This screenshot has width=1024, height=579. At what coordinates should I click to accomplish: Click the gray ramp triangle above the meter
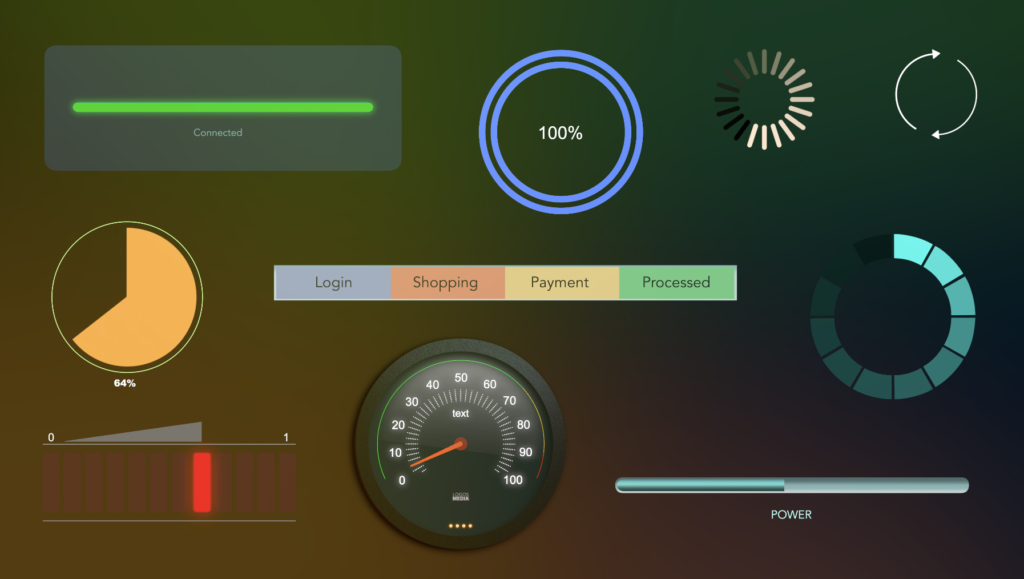pyautogui.click(x=134, y=432)
